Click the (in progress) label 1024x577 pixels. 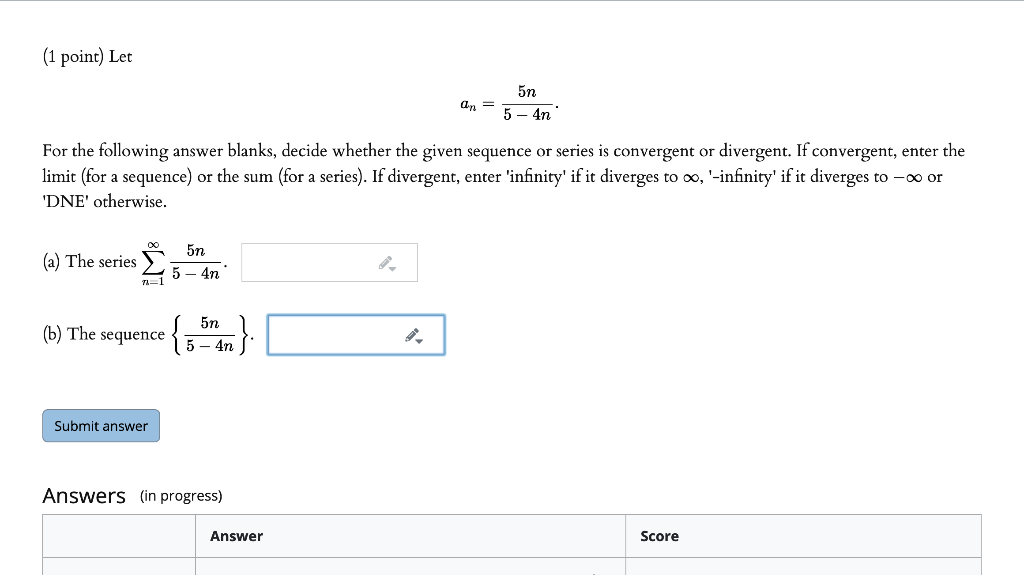coord(181,496)
